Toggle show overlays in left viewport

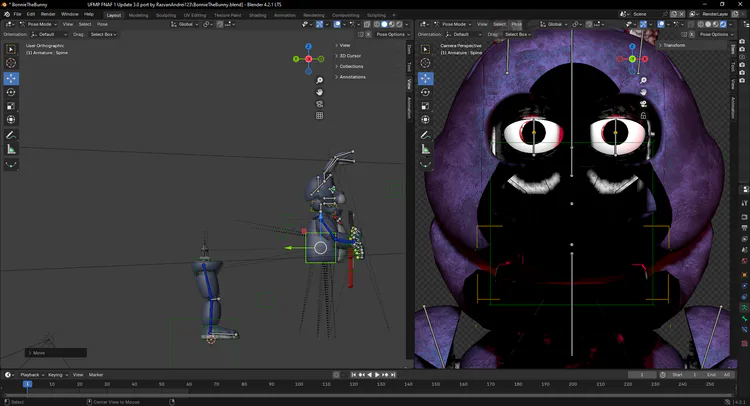click(338, 24)
